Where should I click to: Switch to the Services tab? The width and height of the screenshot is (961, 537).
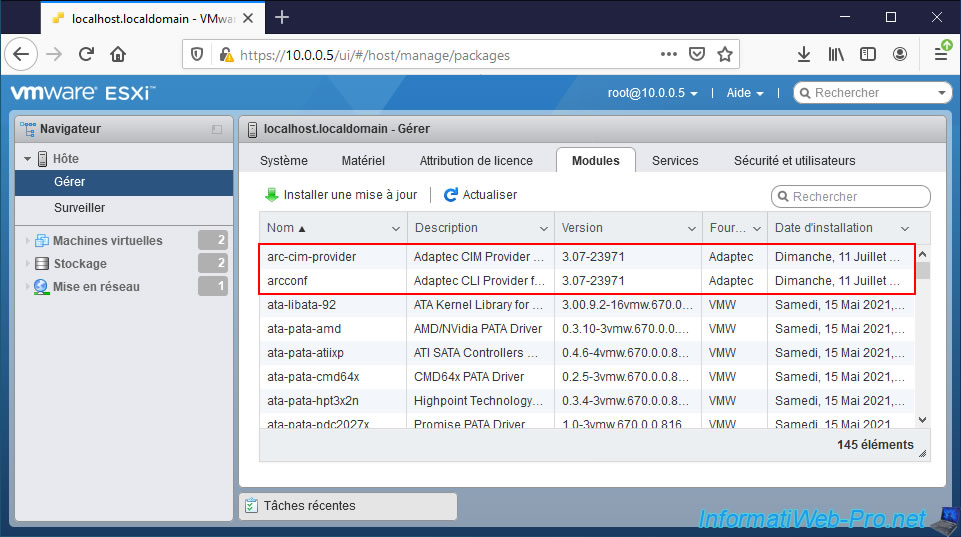click(675, 160)
